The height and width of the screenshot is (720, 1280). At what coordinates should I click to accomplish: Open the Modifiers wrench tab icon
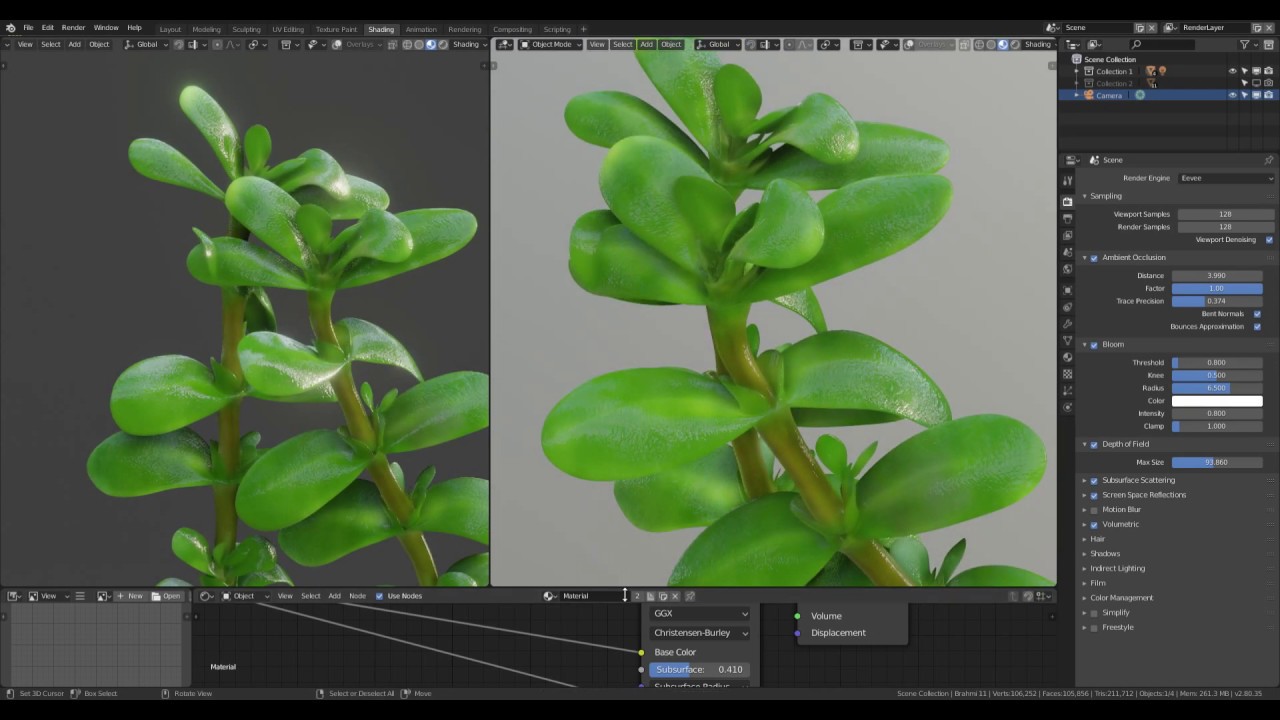1067,324
